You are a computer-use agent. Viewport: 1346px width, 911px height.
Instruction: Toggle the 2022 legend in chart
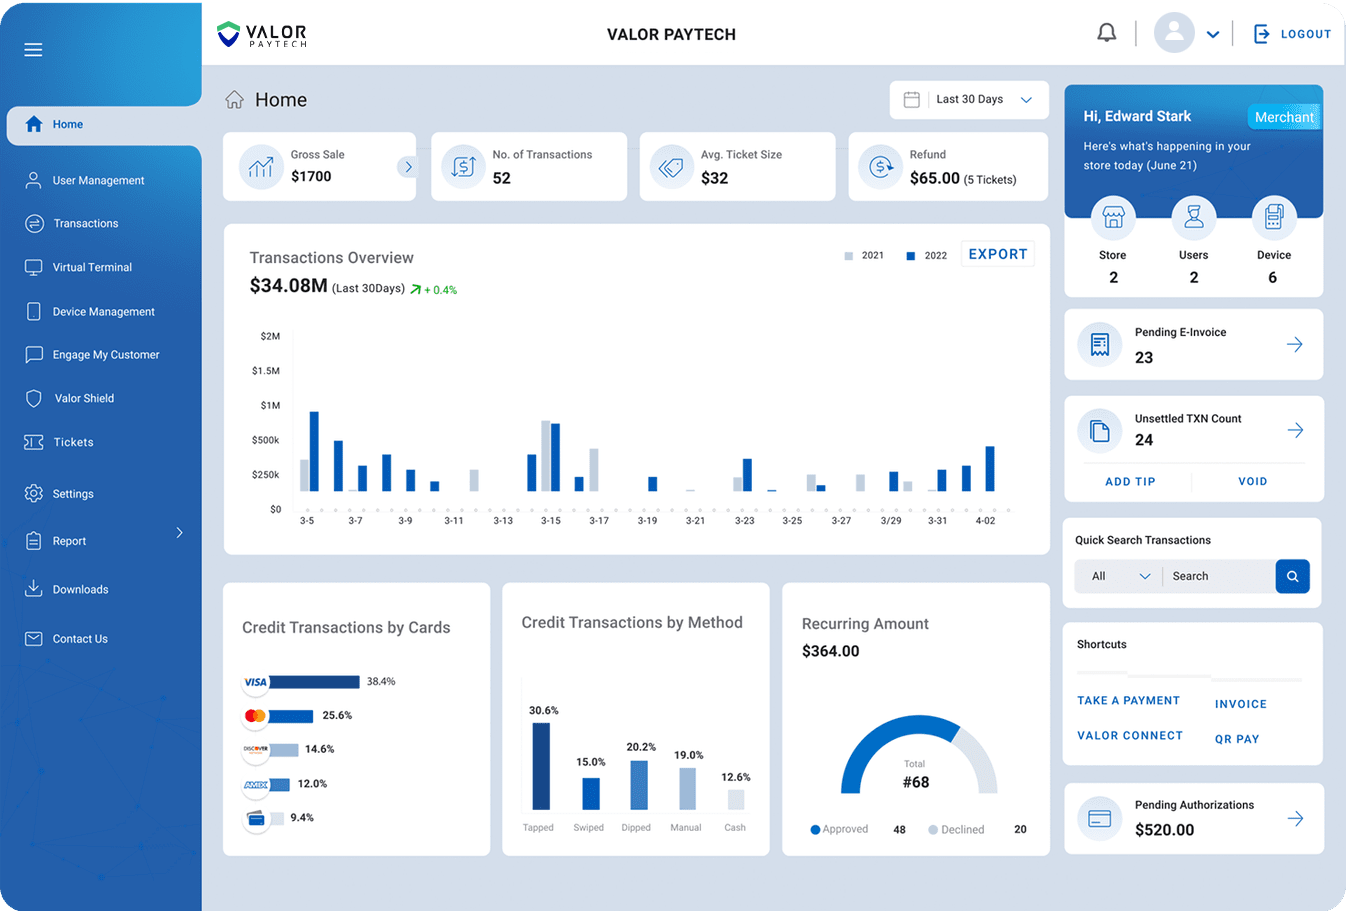(925, 255)
